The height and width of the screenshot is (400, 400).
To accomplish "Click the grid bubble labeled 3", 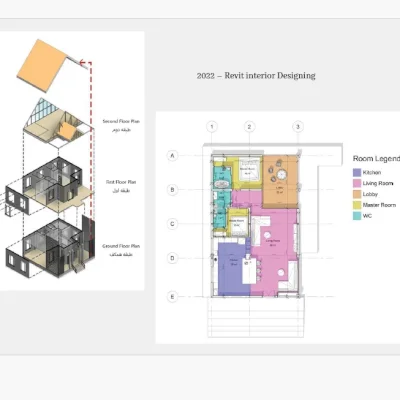I will pyautogui.click(x=298, y=127).
